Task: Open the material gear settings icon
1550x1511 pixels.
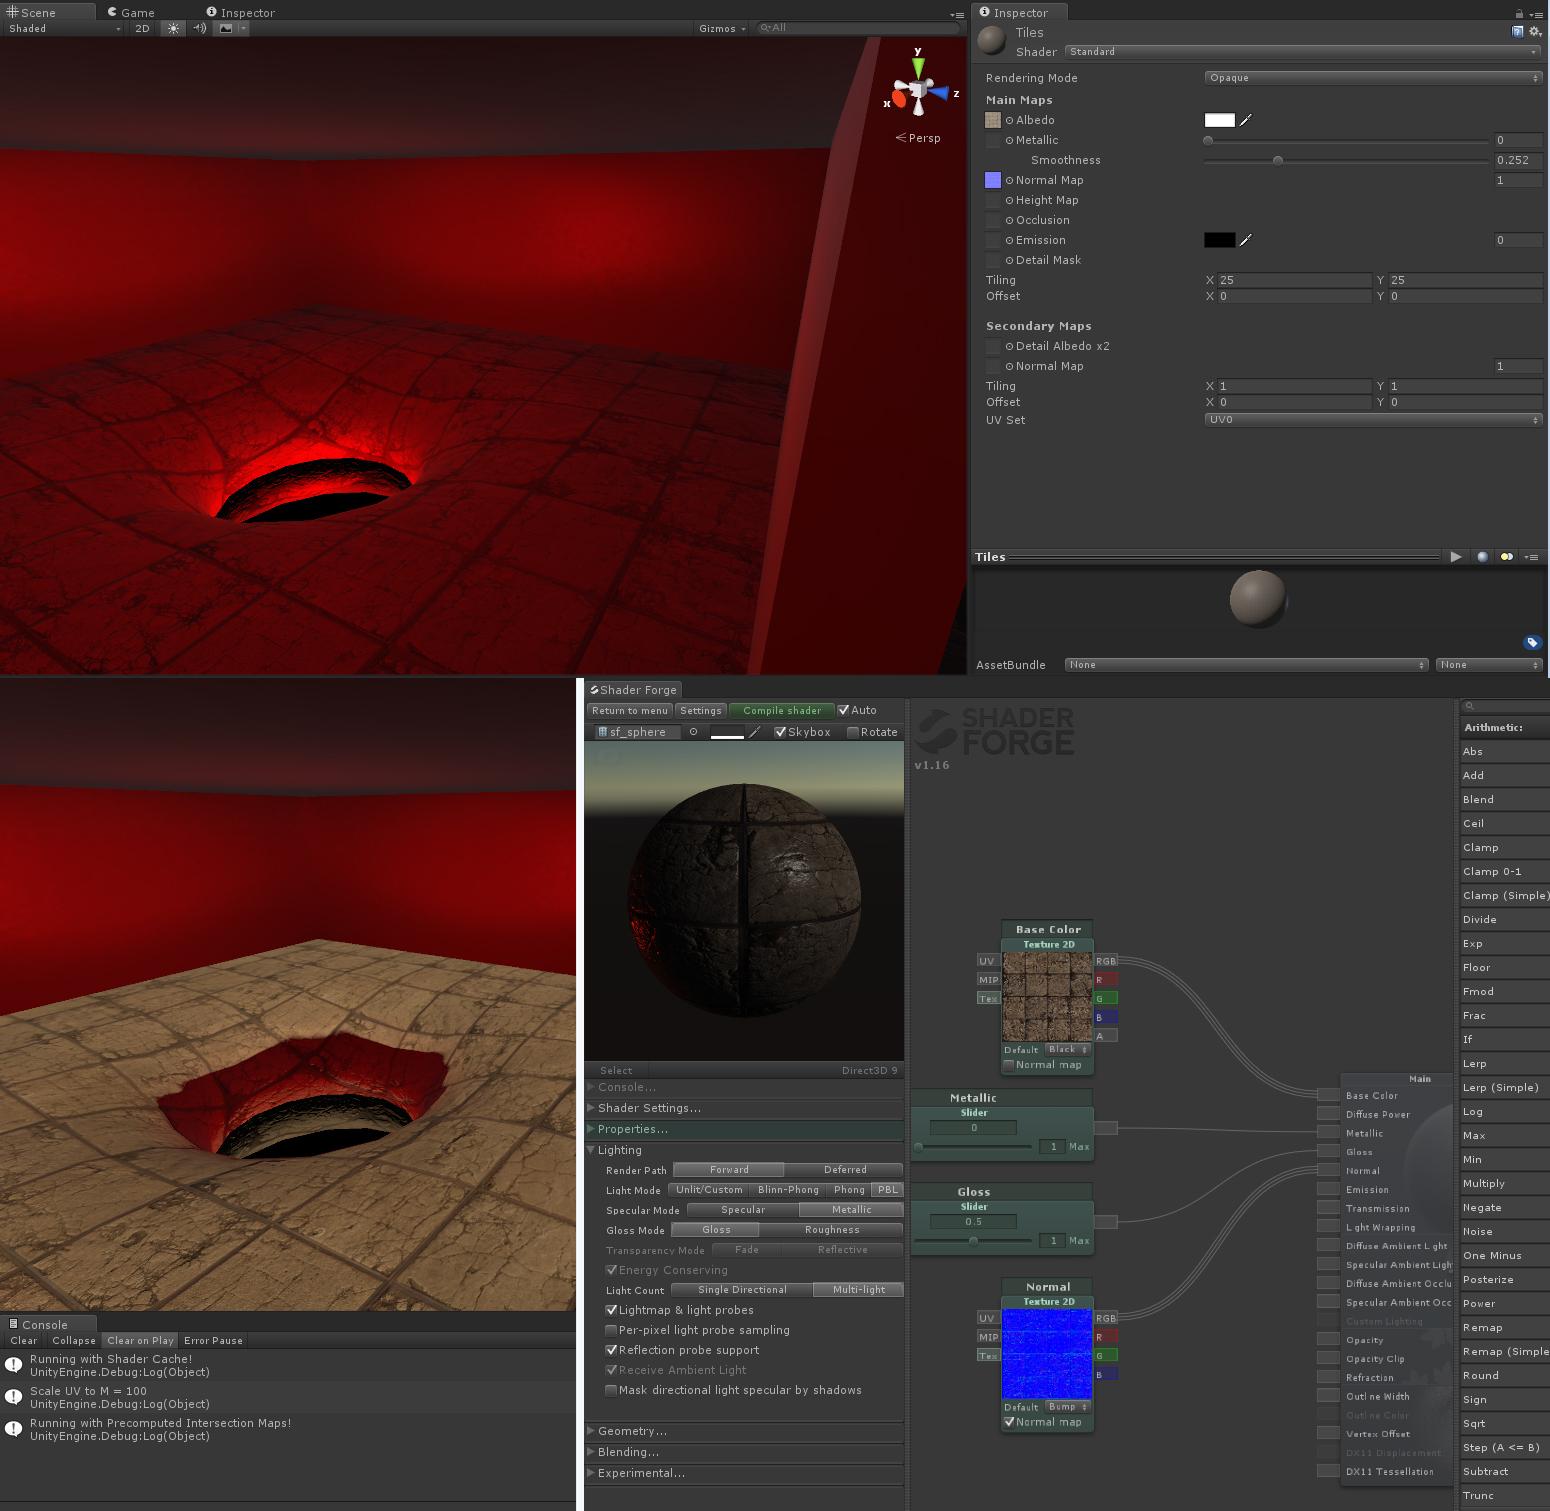Action: (x=1535, y=32)
